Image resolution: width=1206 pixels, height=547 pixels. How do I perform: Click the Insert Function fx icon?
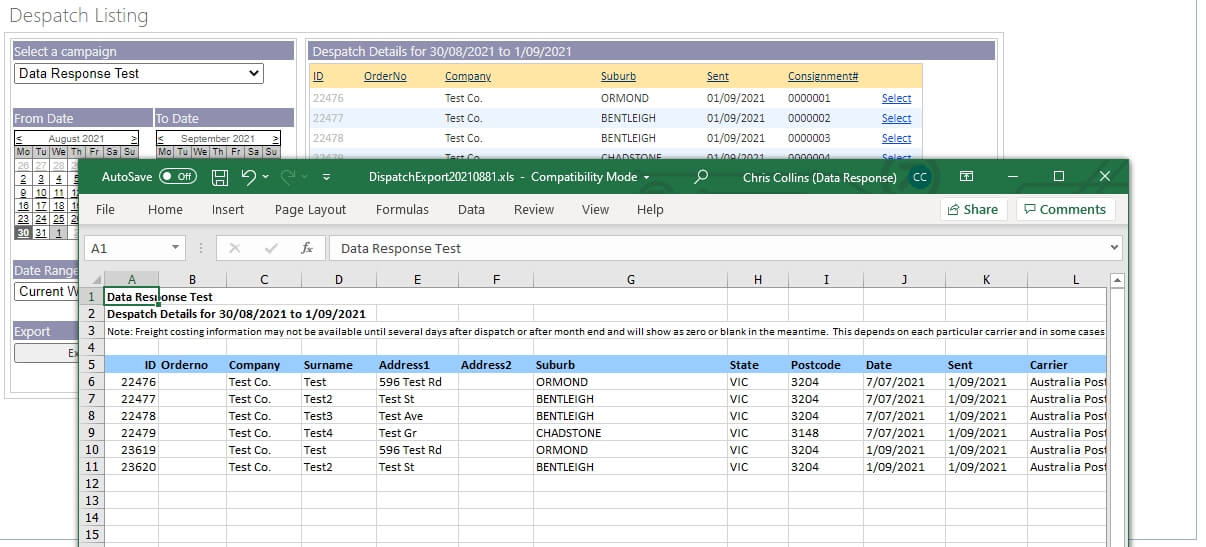(x=307, y=248)
